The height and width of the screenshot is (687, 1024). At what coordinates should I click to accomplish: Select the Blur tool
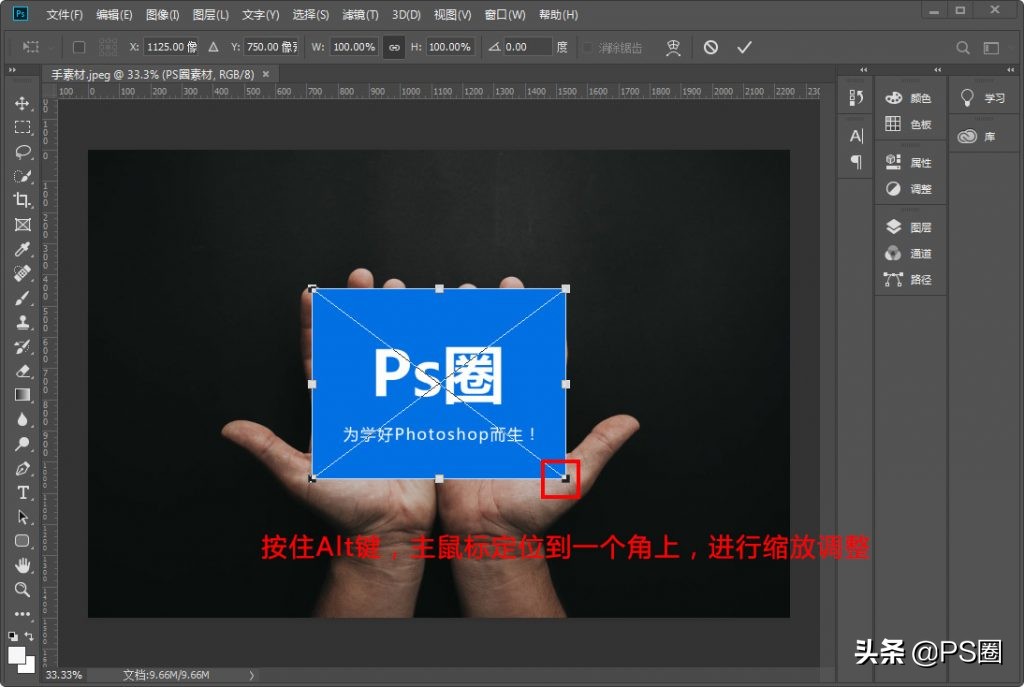pos(22,419)
